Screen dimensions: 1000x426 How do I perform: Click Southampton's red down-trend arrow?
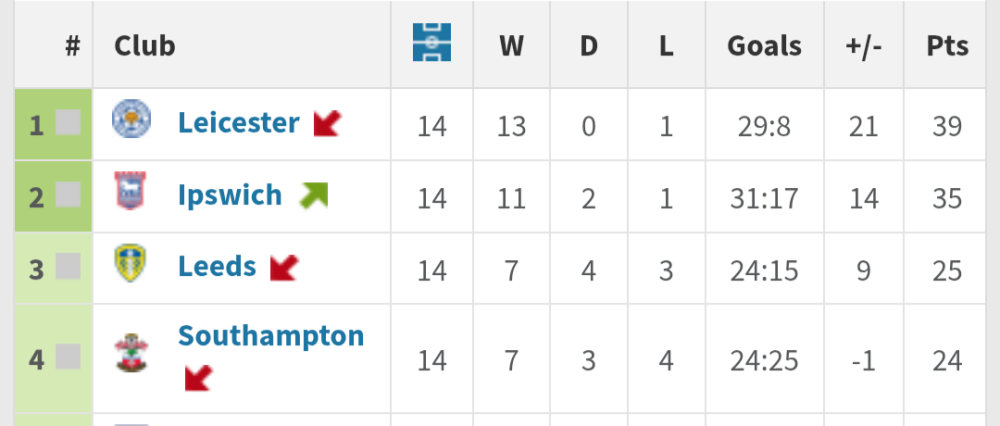(199, 378)
